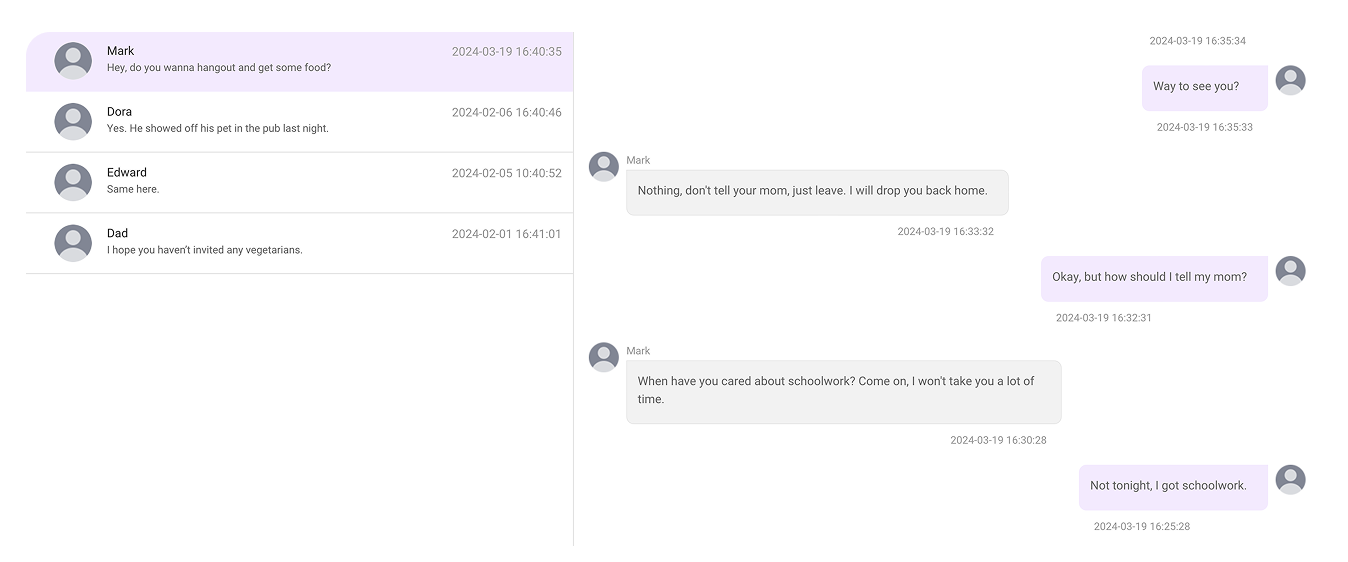Click the avatar beside "Not tonight, I got schoolwork."
1348x562 pixels.
click(1290, 480)
